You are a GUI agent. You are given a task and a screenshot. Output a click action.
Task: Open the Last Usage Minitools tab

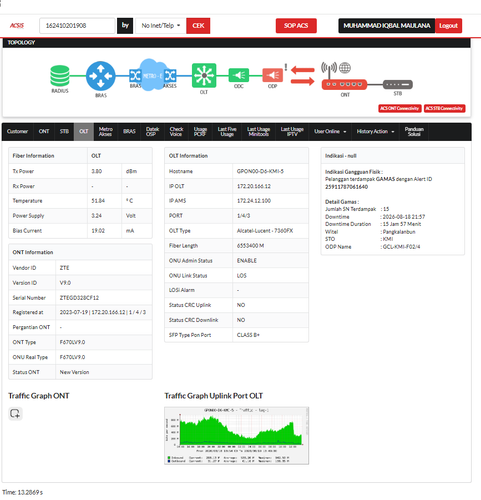(x=258, y=132)
